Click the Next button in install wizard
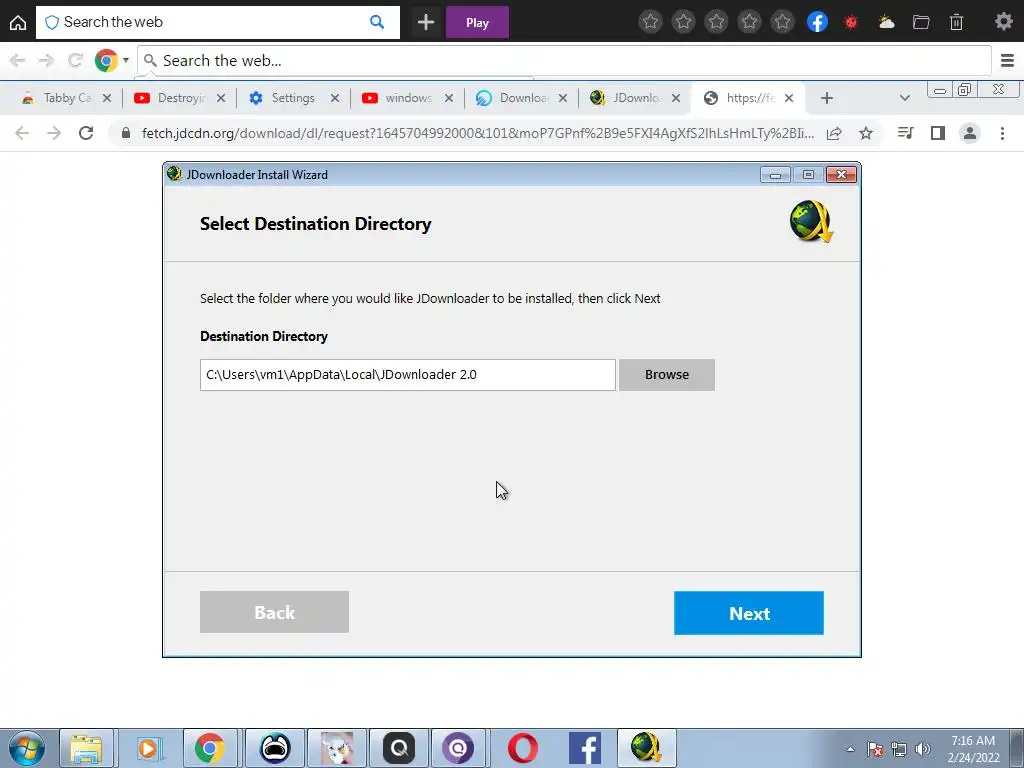1024x768 pixels. (748, 613)
